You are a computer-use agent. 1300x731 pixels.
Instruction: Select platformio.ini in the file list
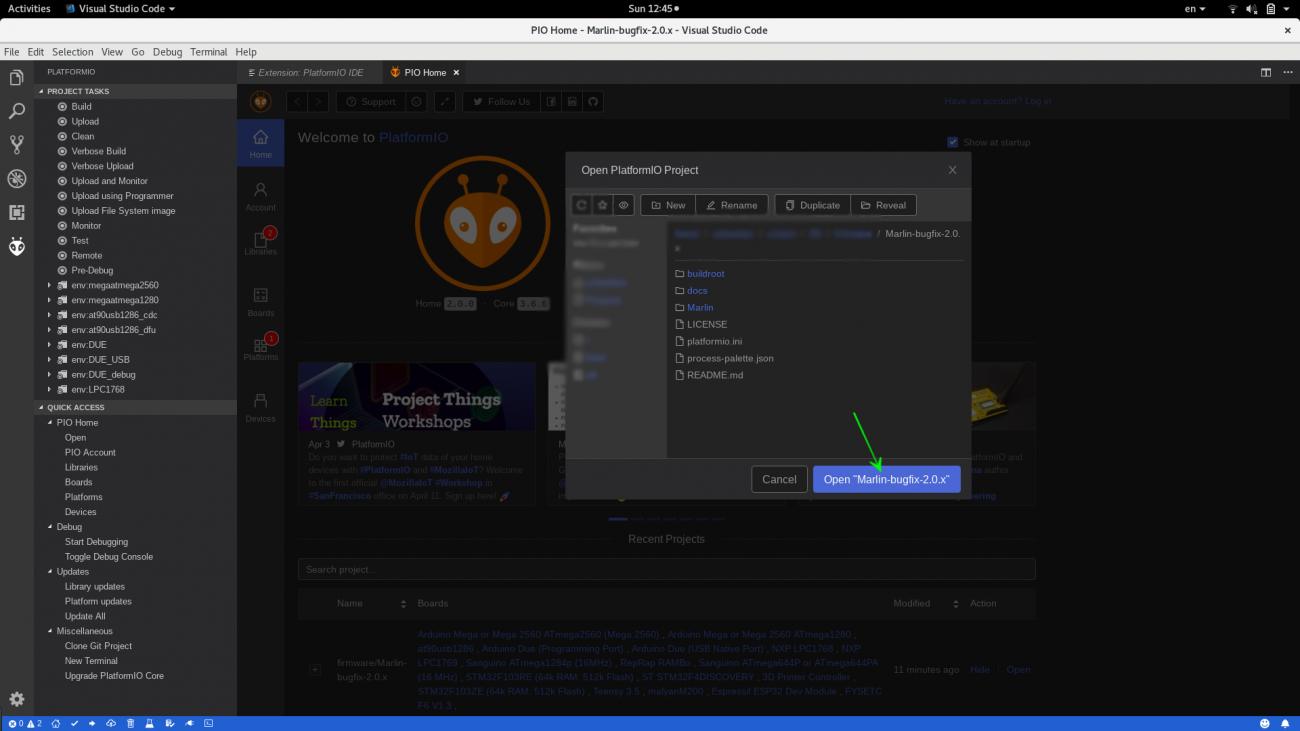pos(714,341)
